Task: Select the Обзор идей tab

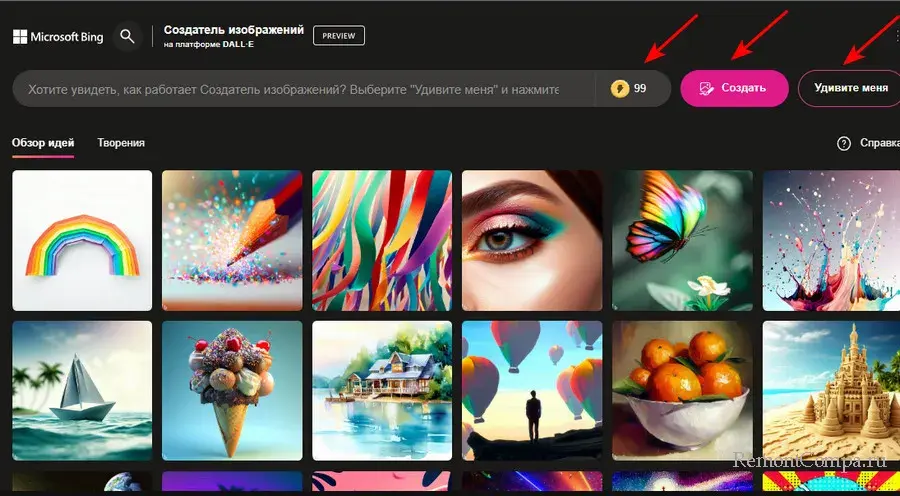Action: point(43,143)
